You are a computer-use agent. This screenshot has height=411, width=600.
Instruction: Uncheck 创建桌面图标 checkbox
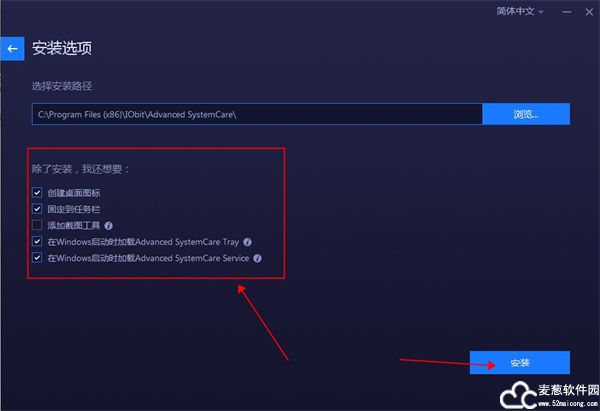tap(37, 192)
